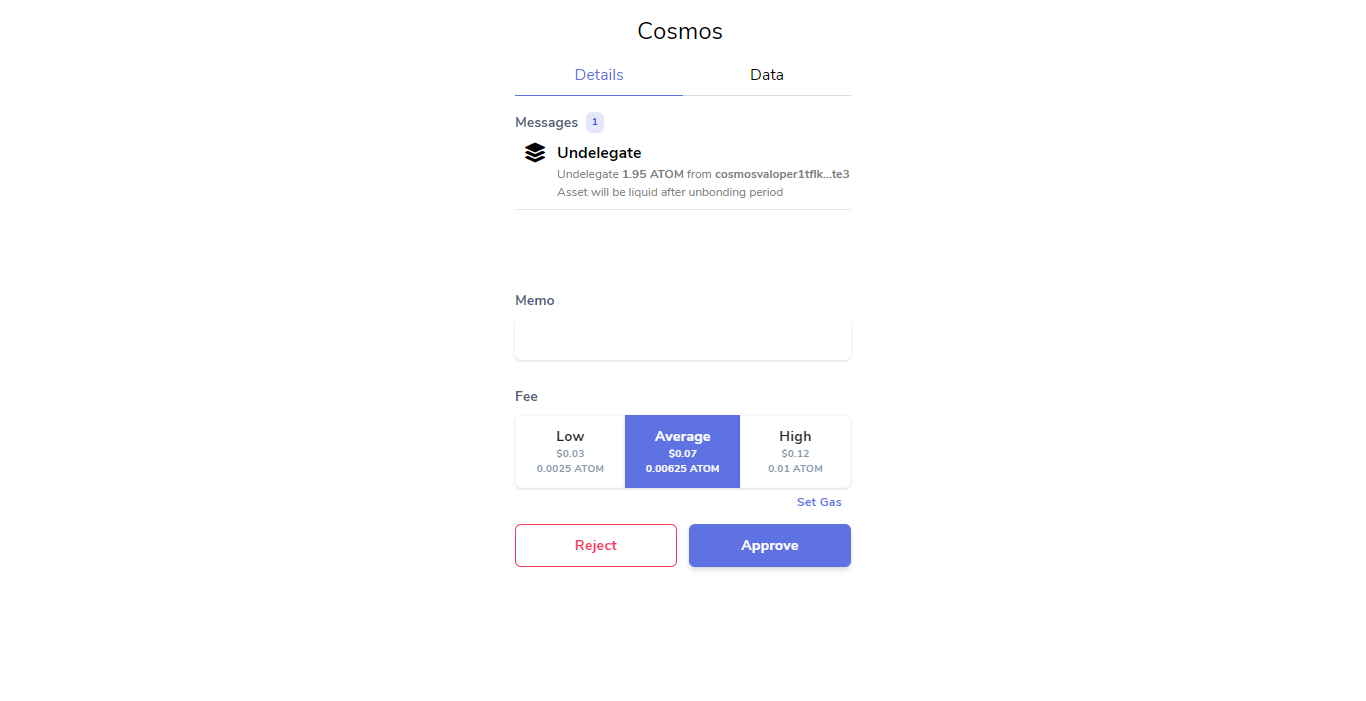Choose the High fee option

pos(796,452)
